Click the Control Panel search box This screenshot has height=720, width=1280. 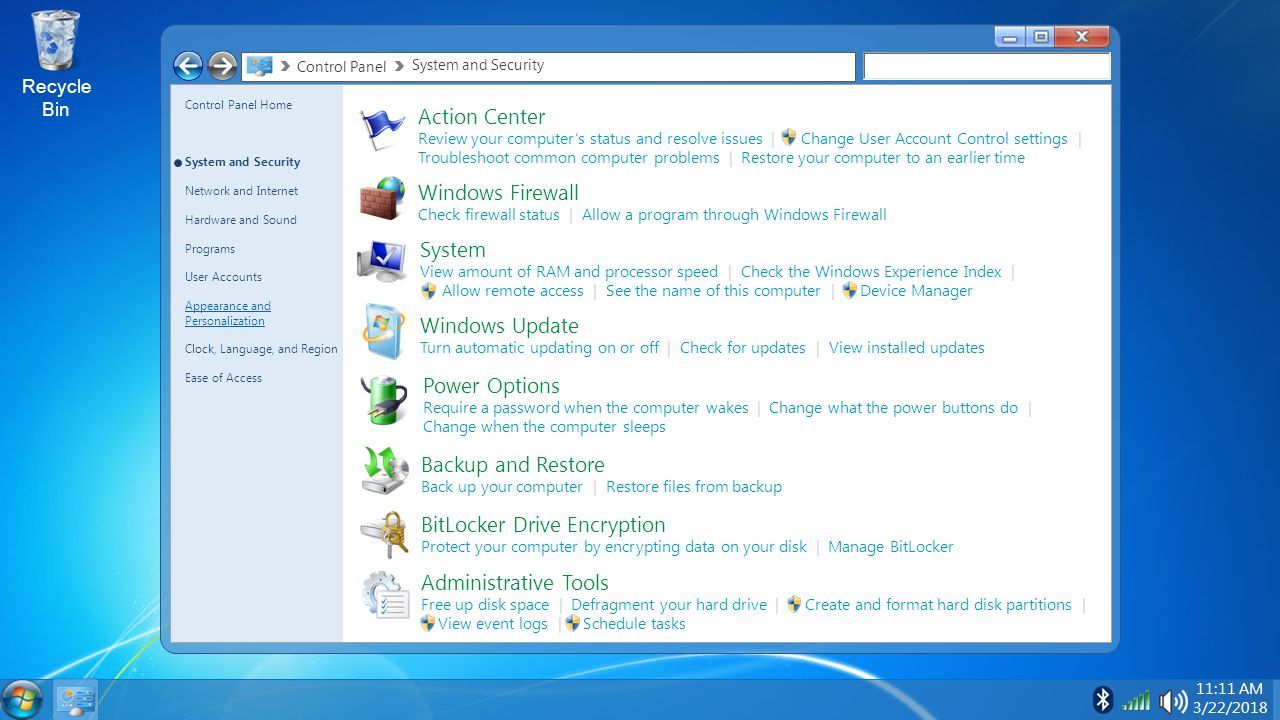tap(987, 67)
